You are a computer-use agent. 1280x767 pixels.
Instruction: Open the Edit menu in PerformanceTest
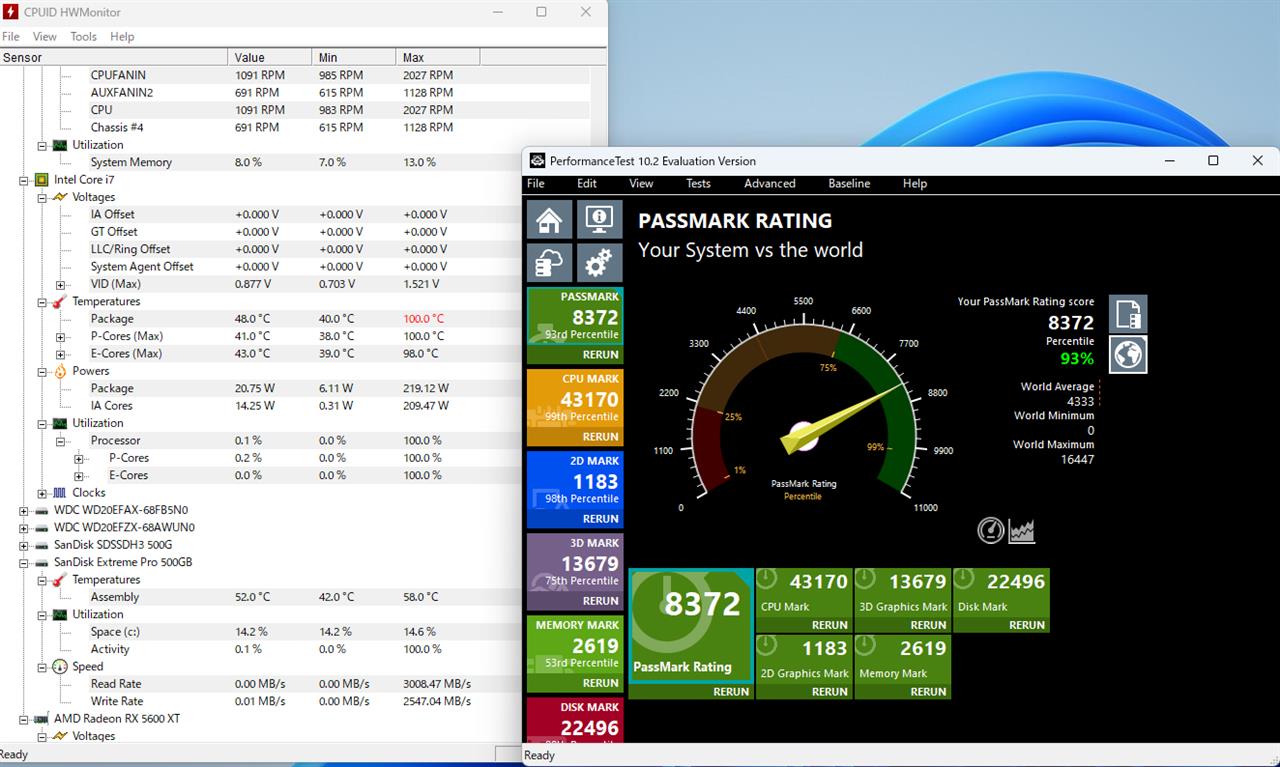click(x=587, y=184)
